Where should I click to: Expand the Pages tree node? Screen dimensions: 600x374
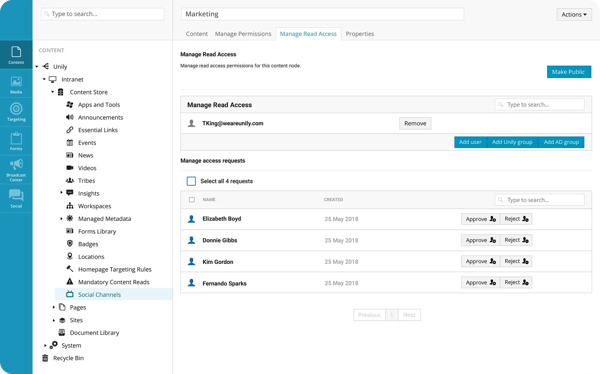[x=53, y=307]
